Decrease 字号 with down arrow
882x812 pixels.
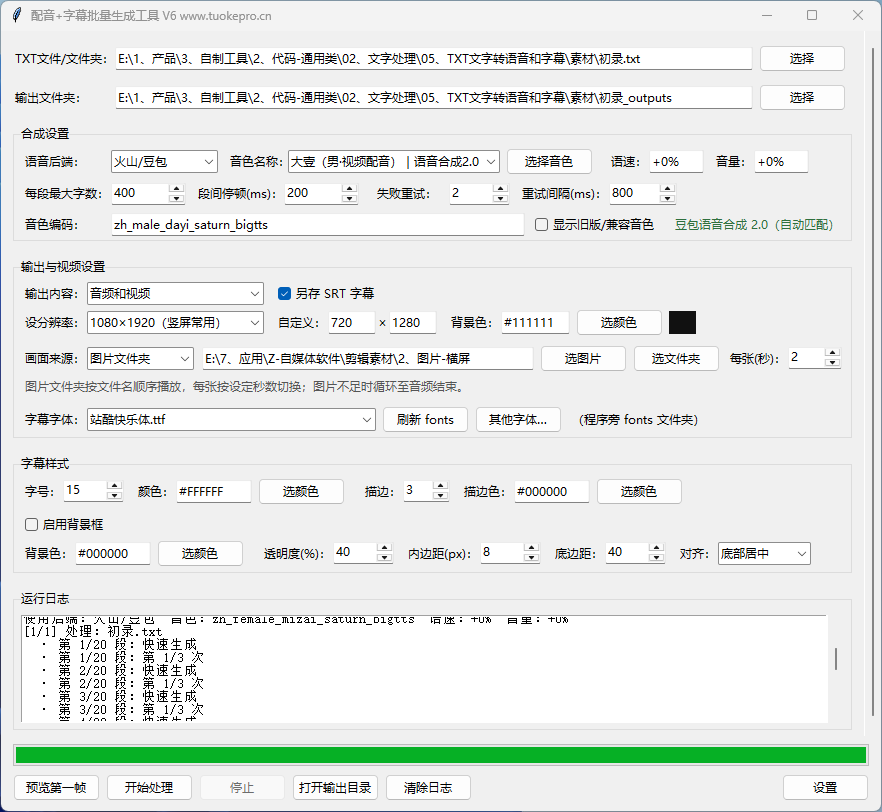tap(115, 495)
